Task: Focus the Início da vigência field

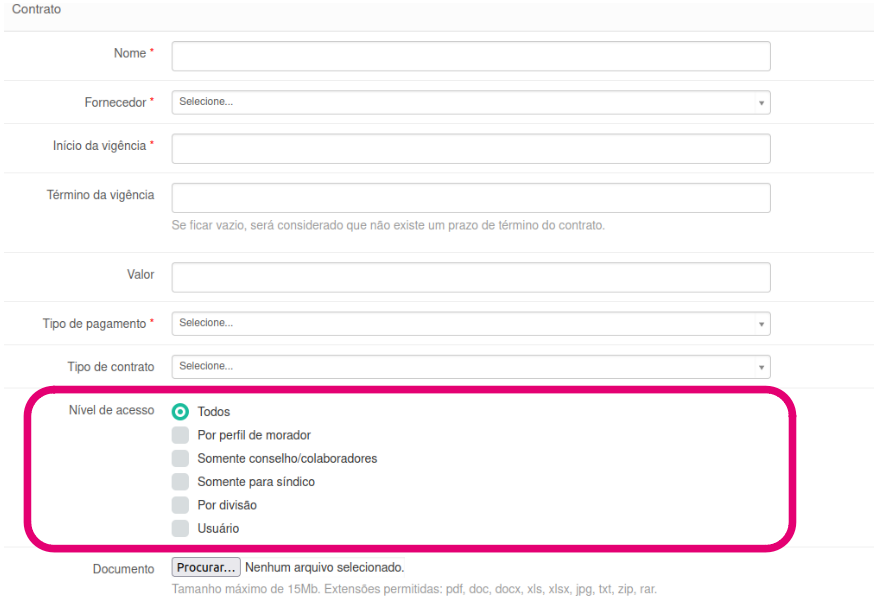Action: click(471, 149)
